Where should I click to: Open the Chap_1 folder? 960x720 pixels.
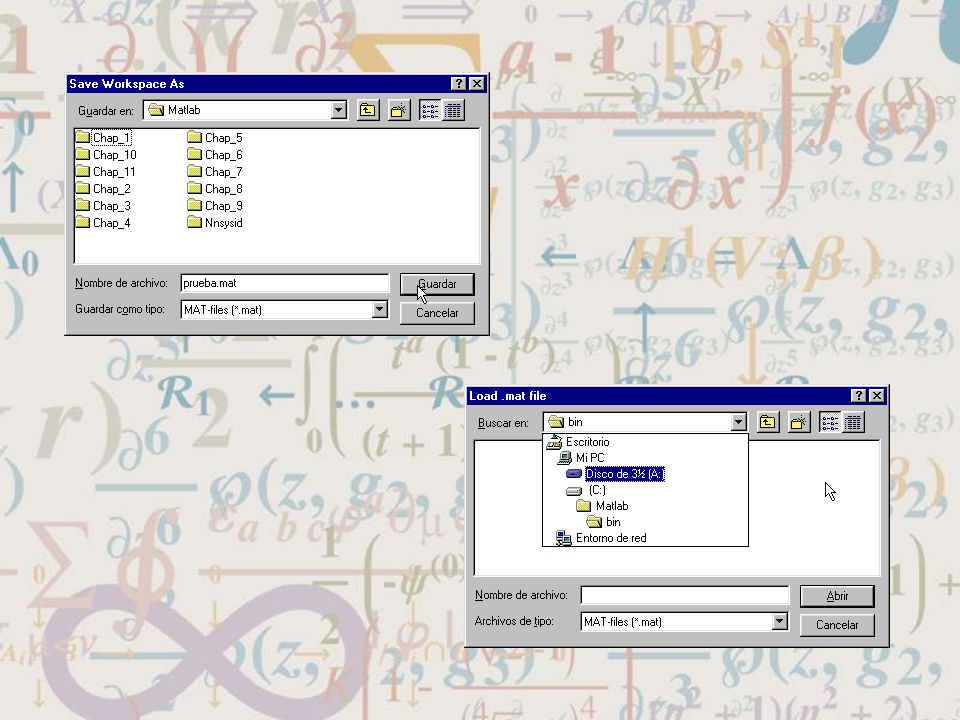coord(103,138)
